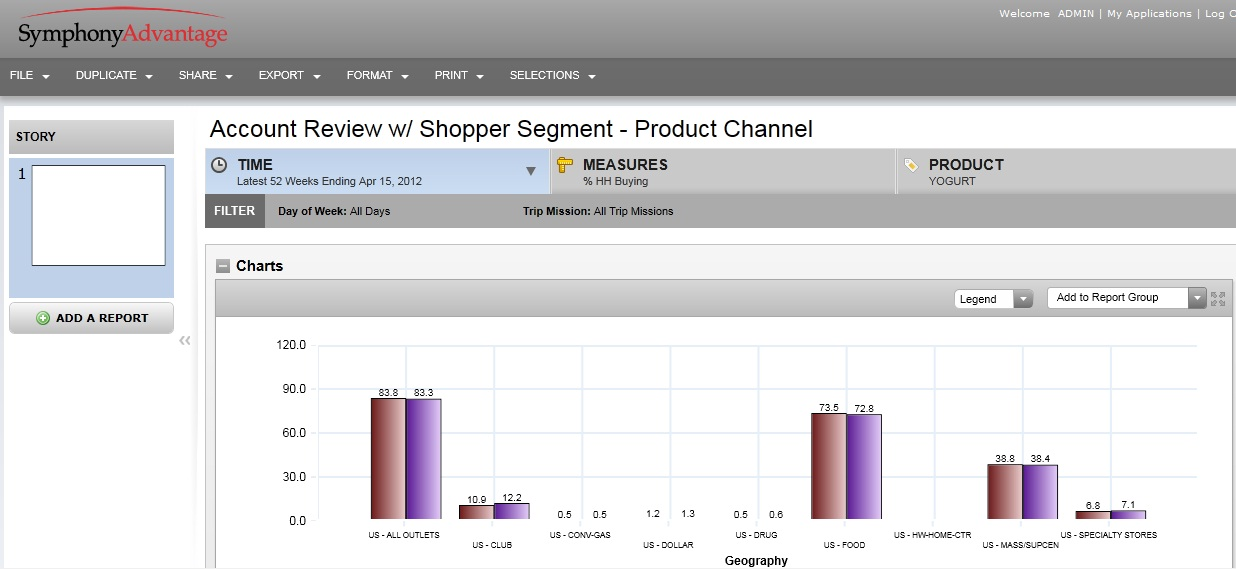The width and height of the screenshot is (1236, 569).
Task: Collapse the story sidebar with double chevron
Action: pyautogui.click(x=185, y=341)
